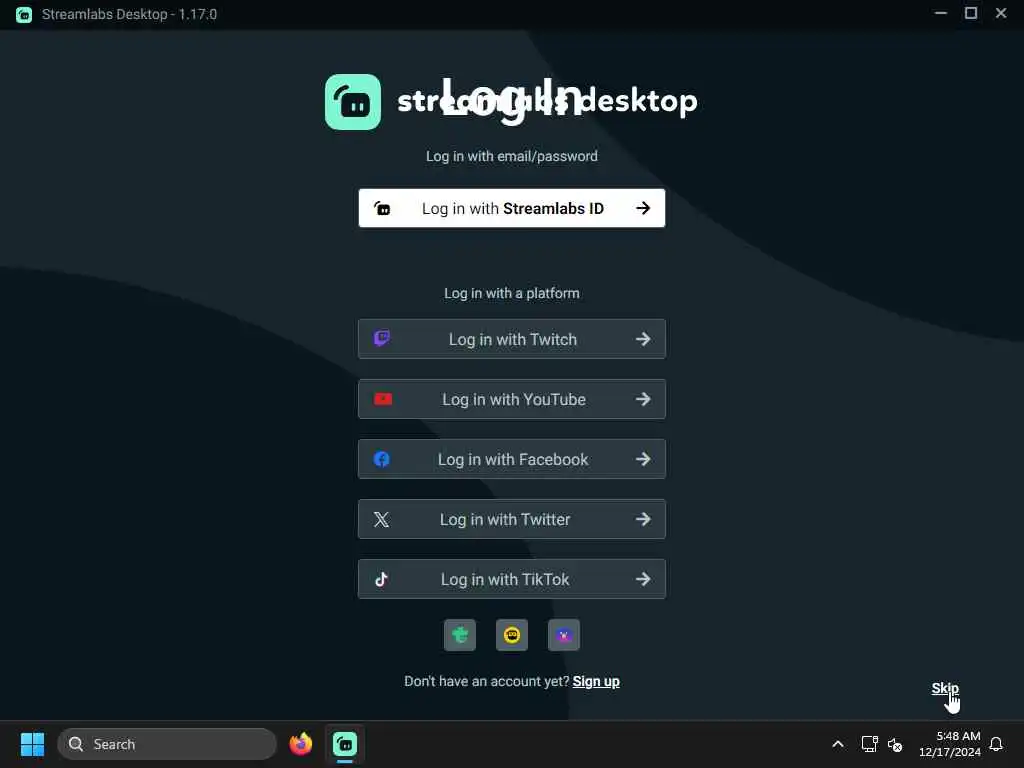Choose Log in with Twitch
1024x768 pixels.
tap(511, 339)
